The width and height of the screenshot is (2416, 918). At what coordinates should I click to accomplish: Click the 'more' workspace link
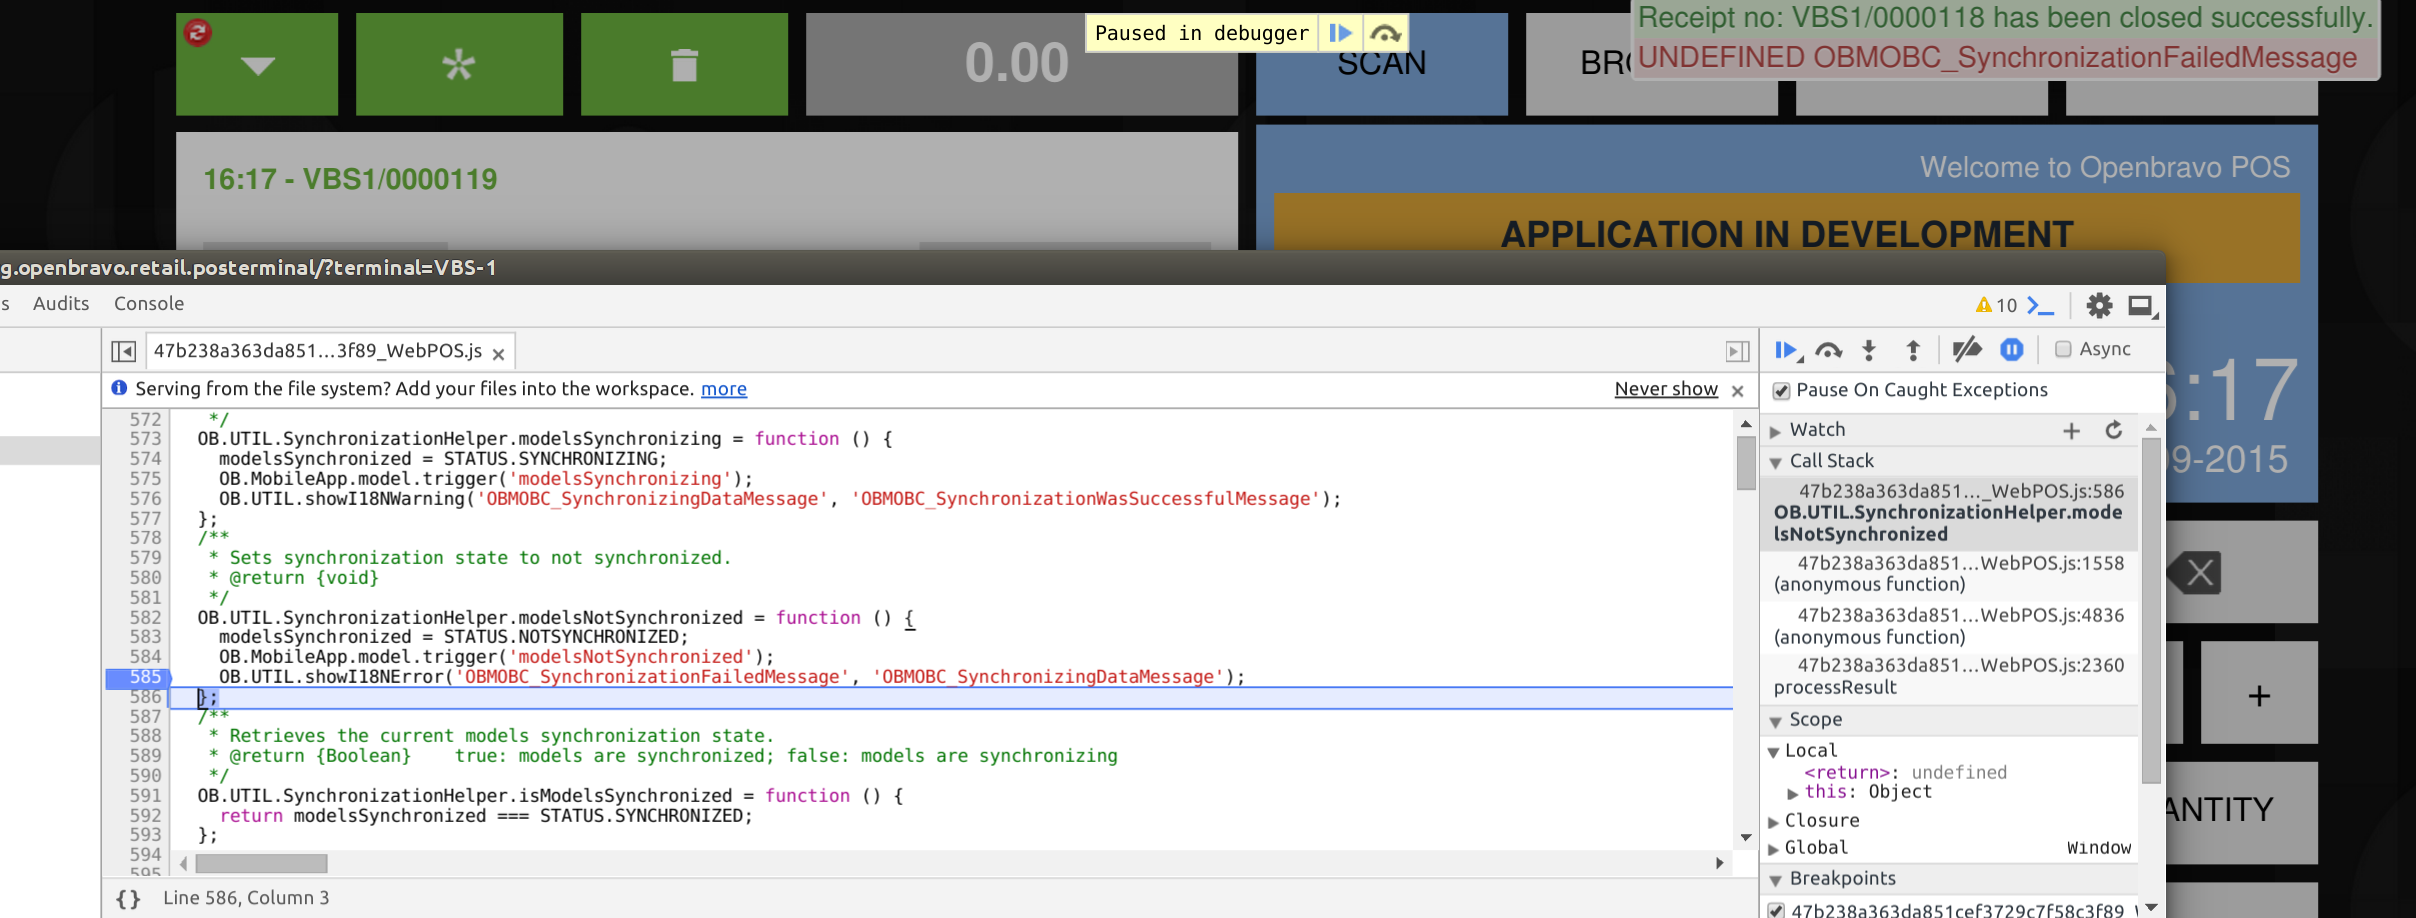(723, 389)
